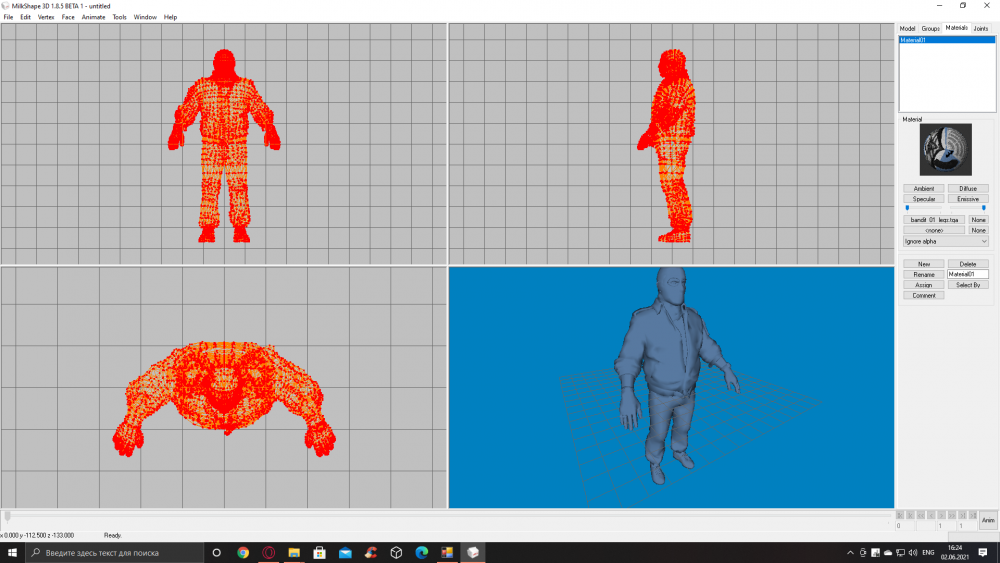Screen dimensions: 1000x563
Task: Show hidden system tray icons chevron
Action: 851,553
